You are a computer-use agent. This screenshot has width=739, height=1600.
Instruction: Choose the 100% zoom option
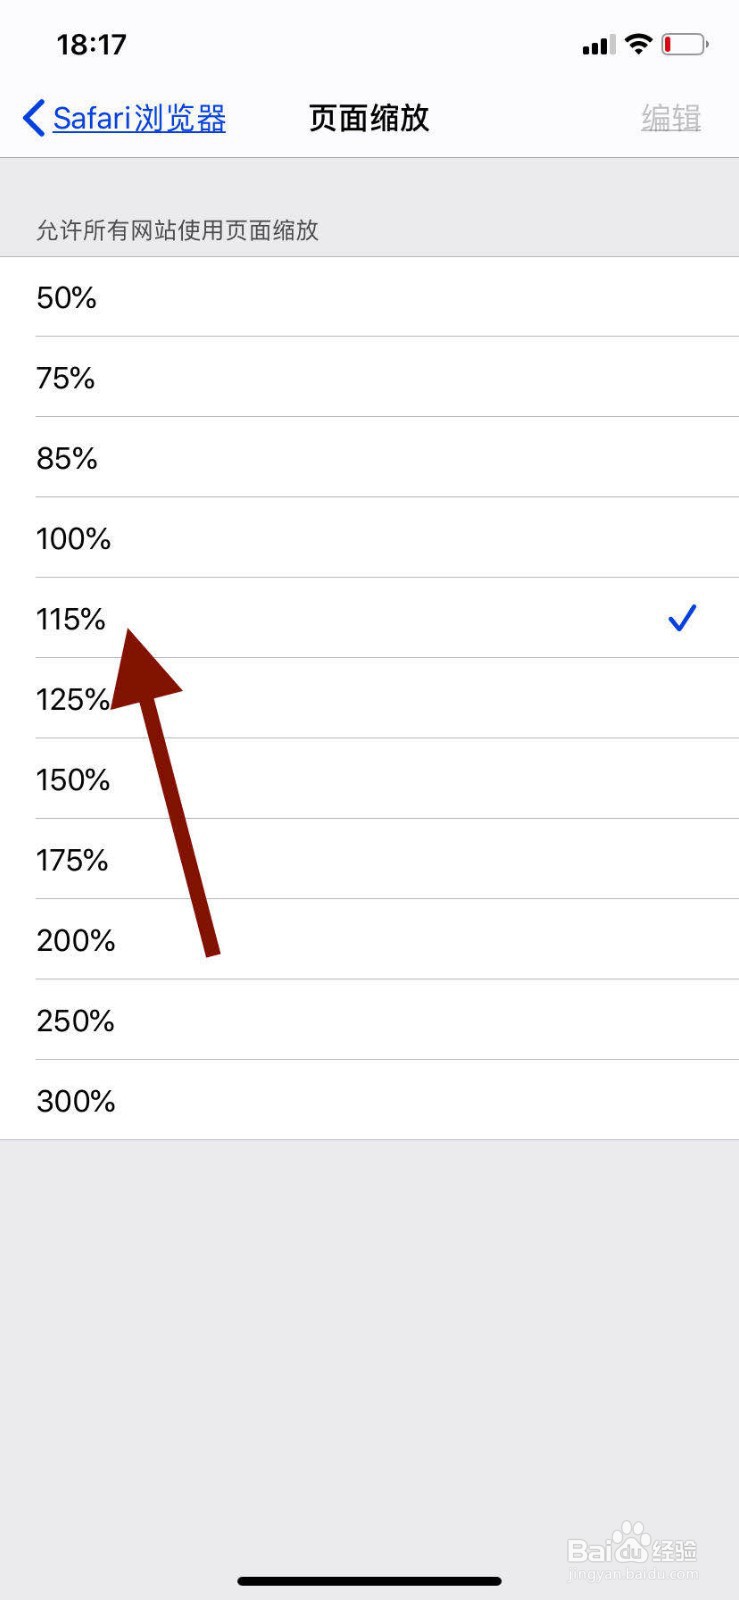(369, 538)
